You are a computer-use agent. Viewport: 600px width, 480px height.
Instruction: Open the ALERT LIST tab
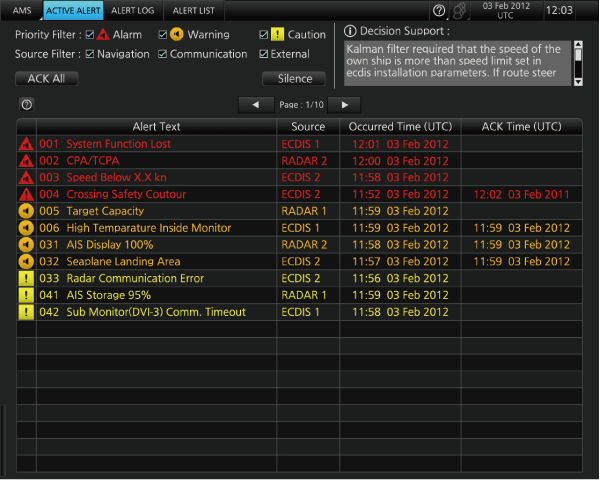[193, 10]
